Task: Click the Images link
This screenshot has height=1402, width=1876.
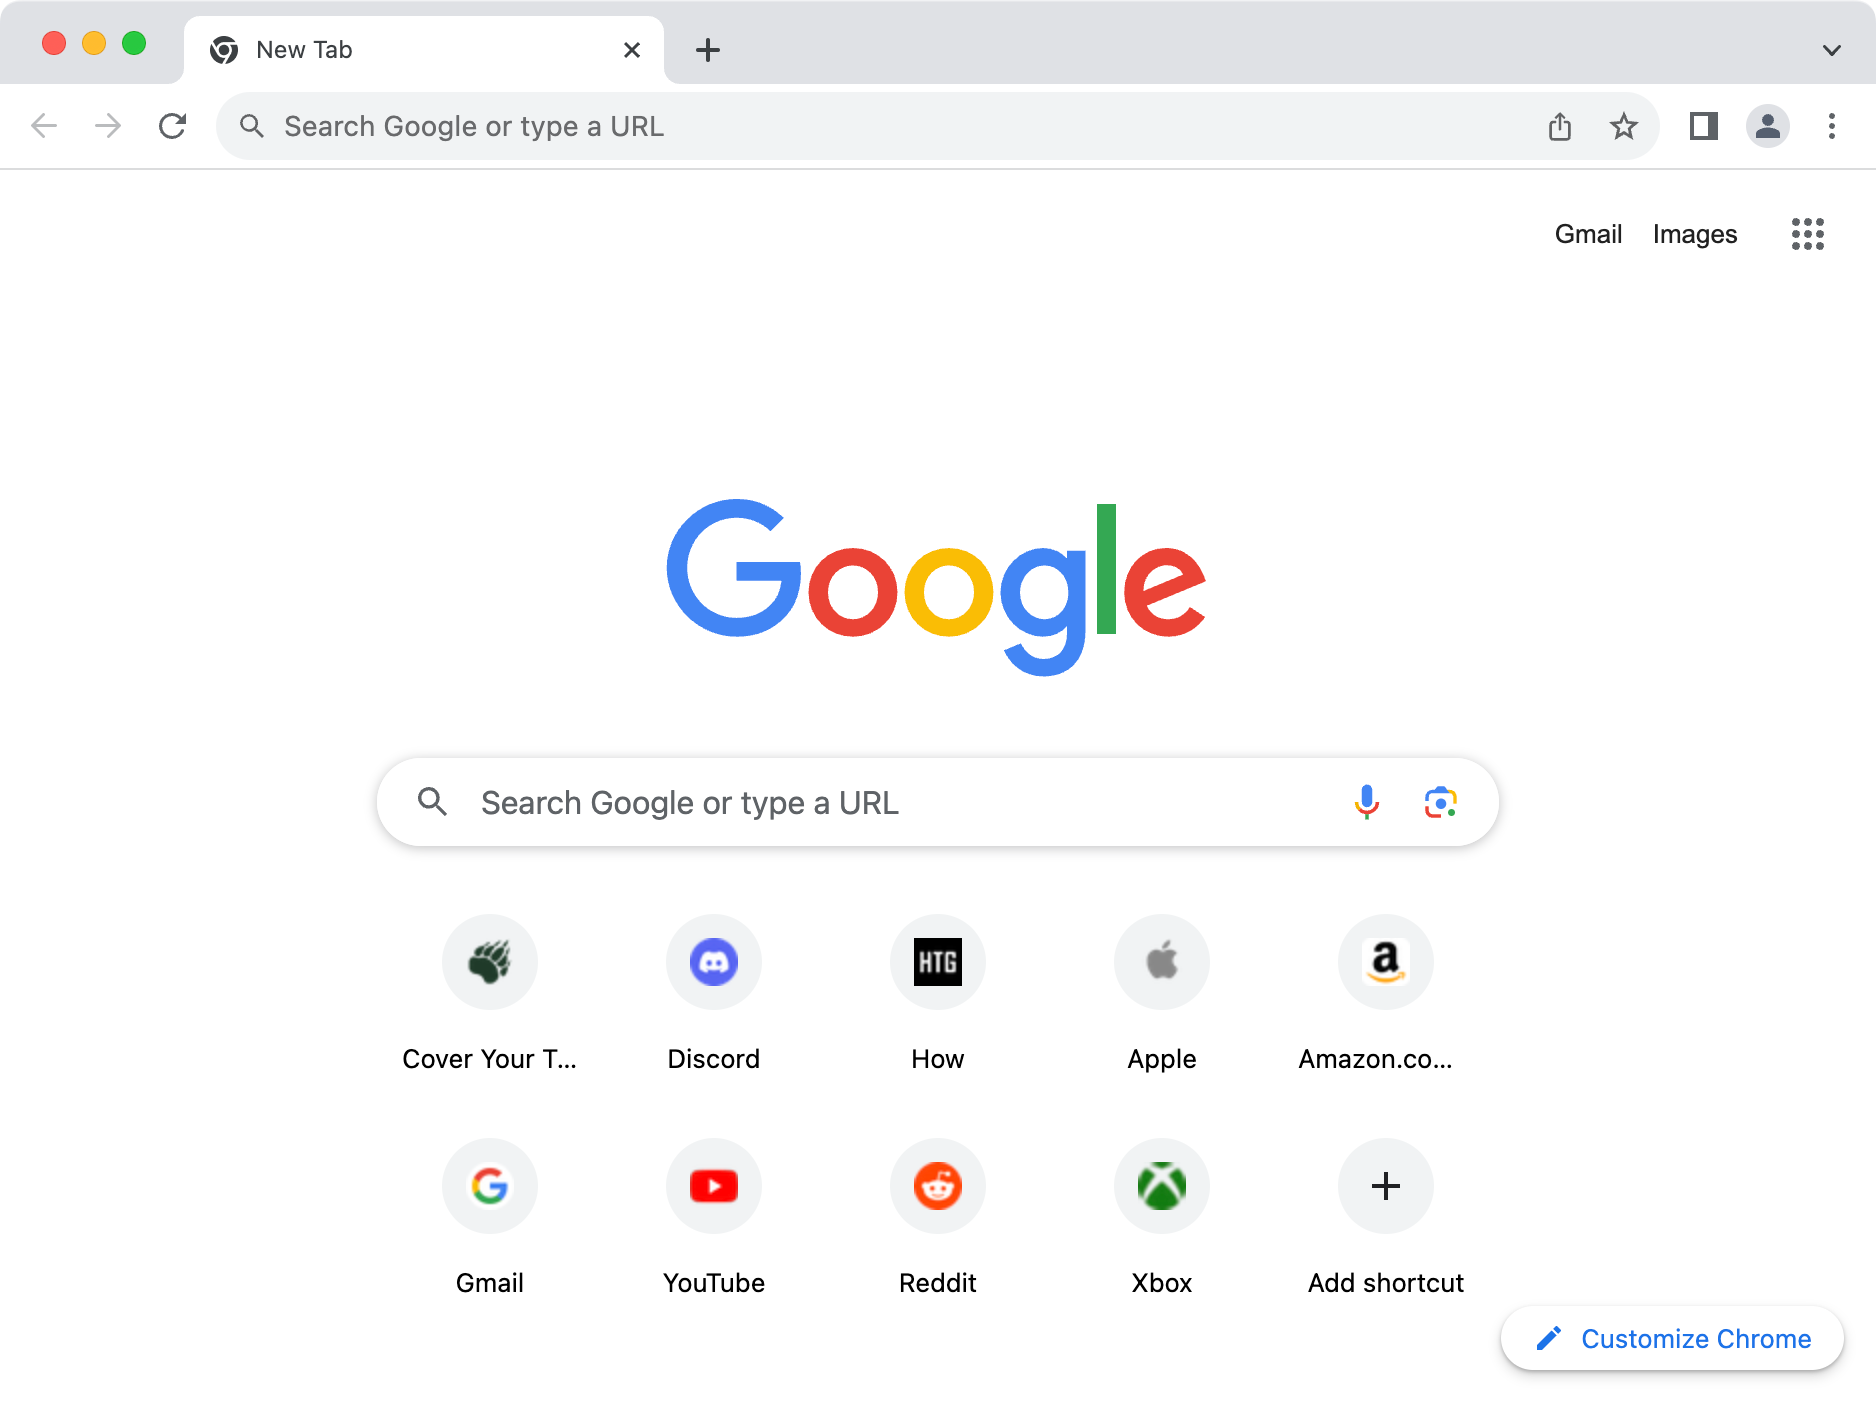Action: (x=1694, y=234)
